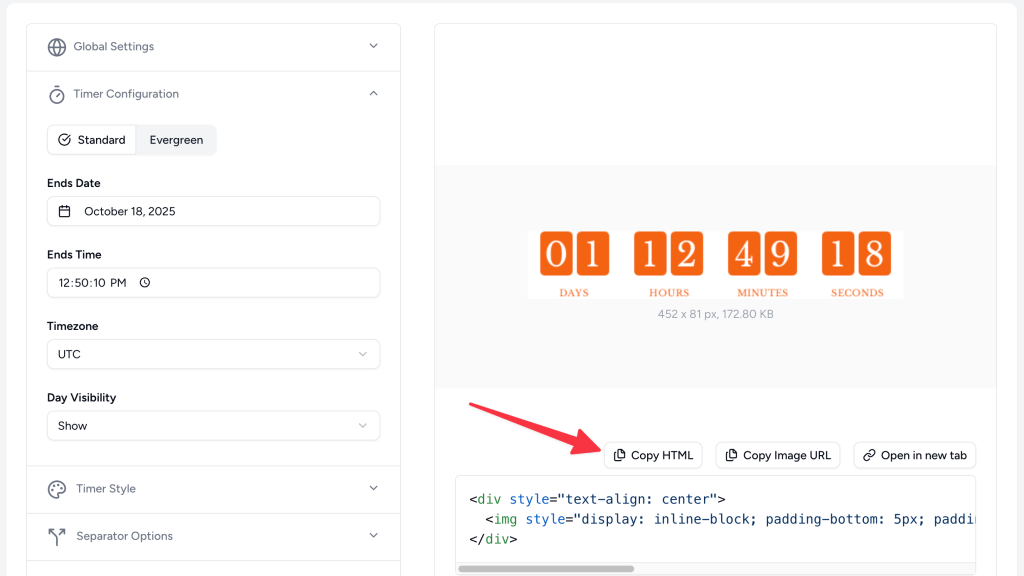
Task: Select the Standard timer mode
Action: click(92, 140)
